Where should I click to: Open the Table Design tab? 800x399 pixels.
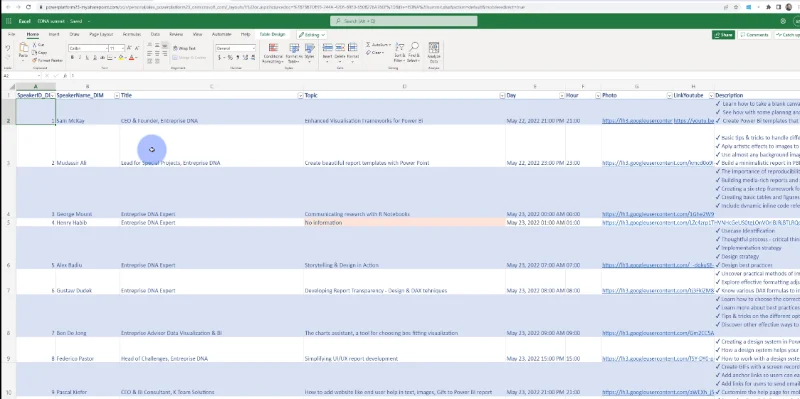(x=272, y=35)
